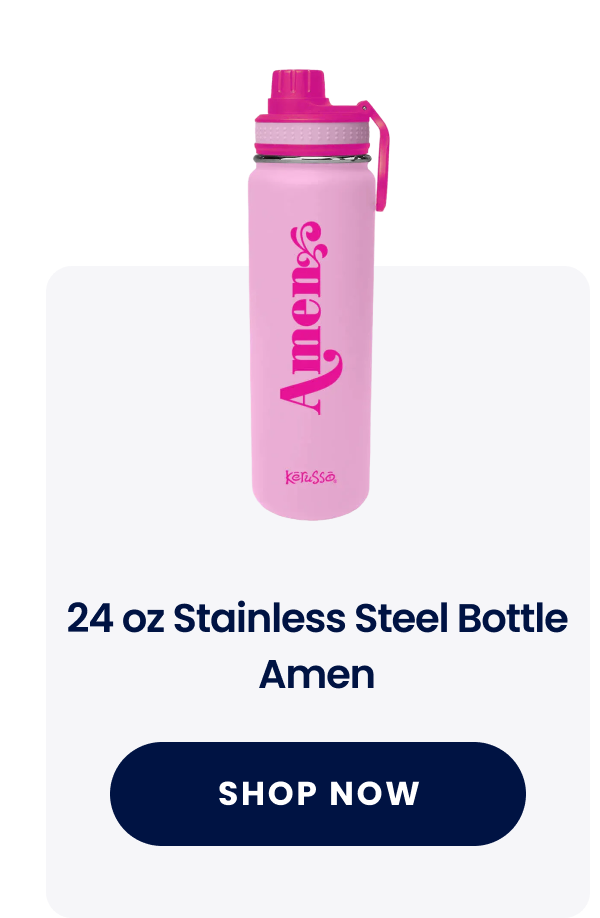Select the hot pink screw cap

click(x=298, y=92)
